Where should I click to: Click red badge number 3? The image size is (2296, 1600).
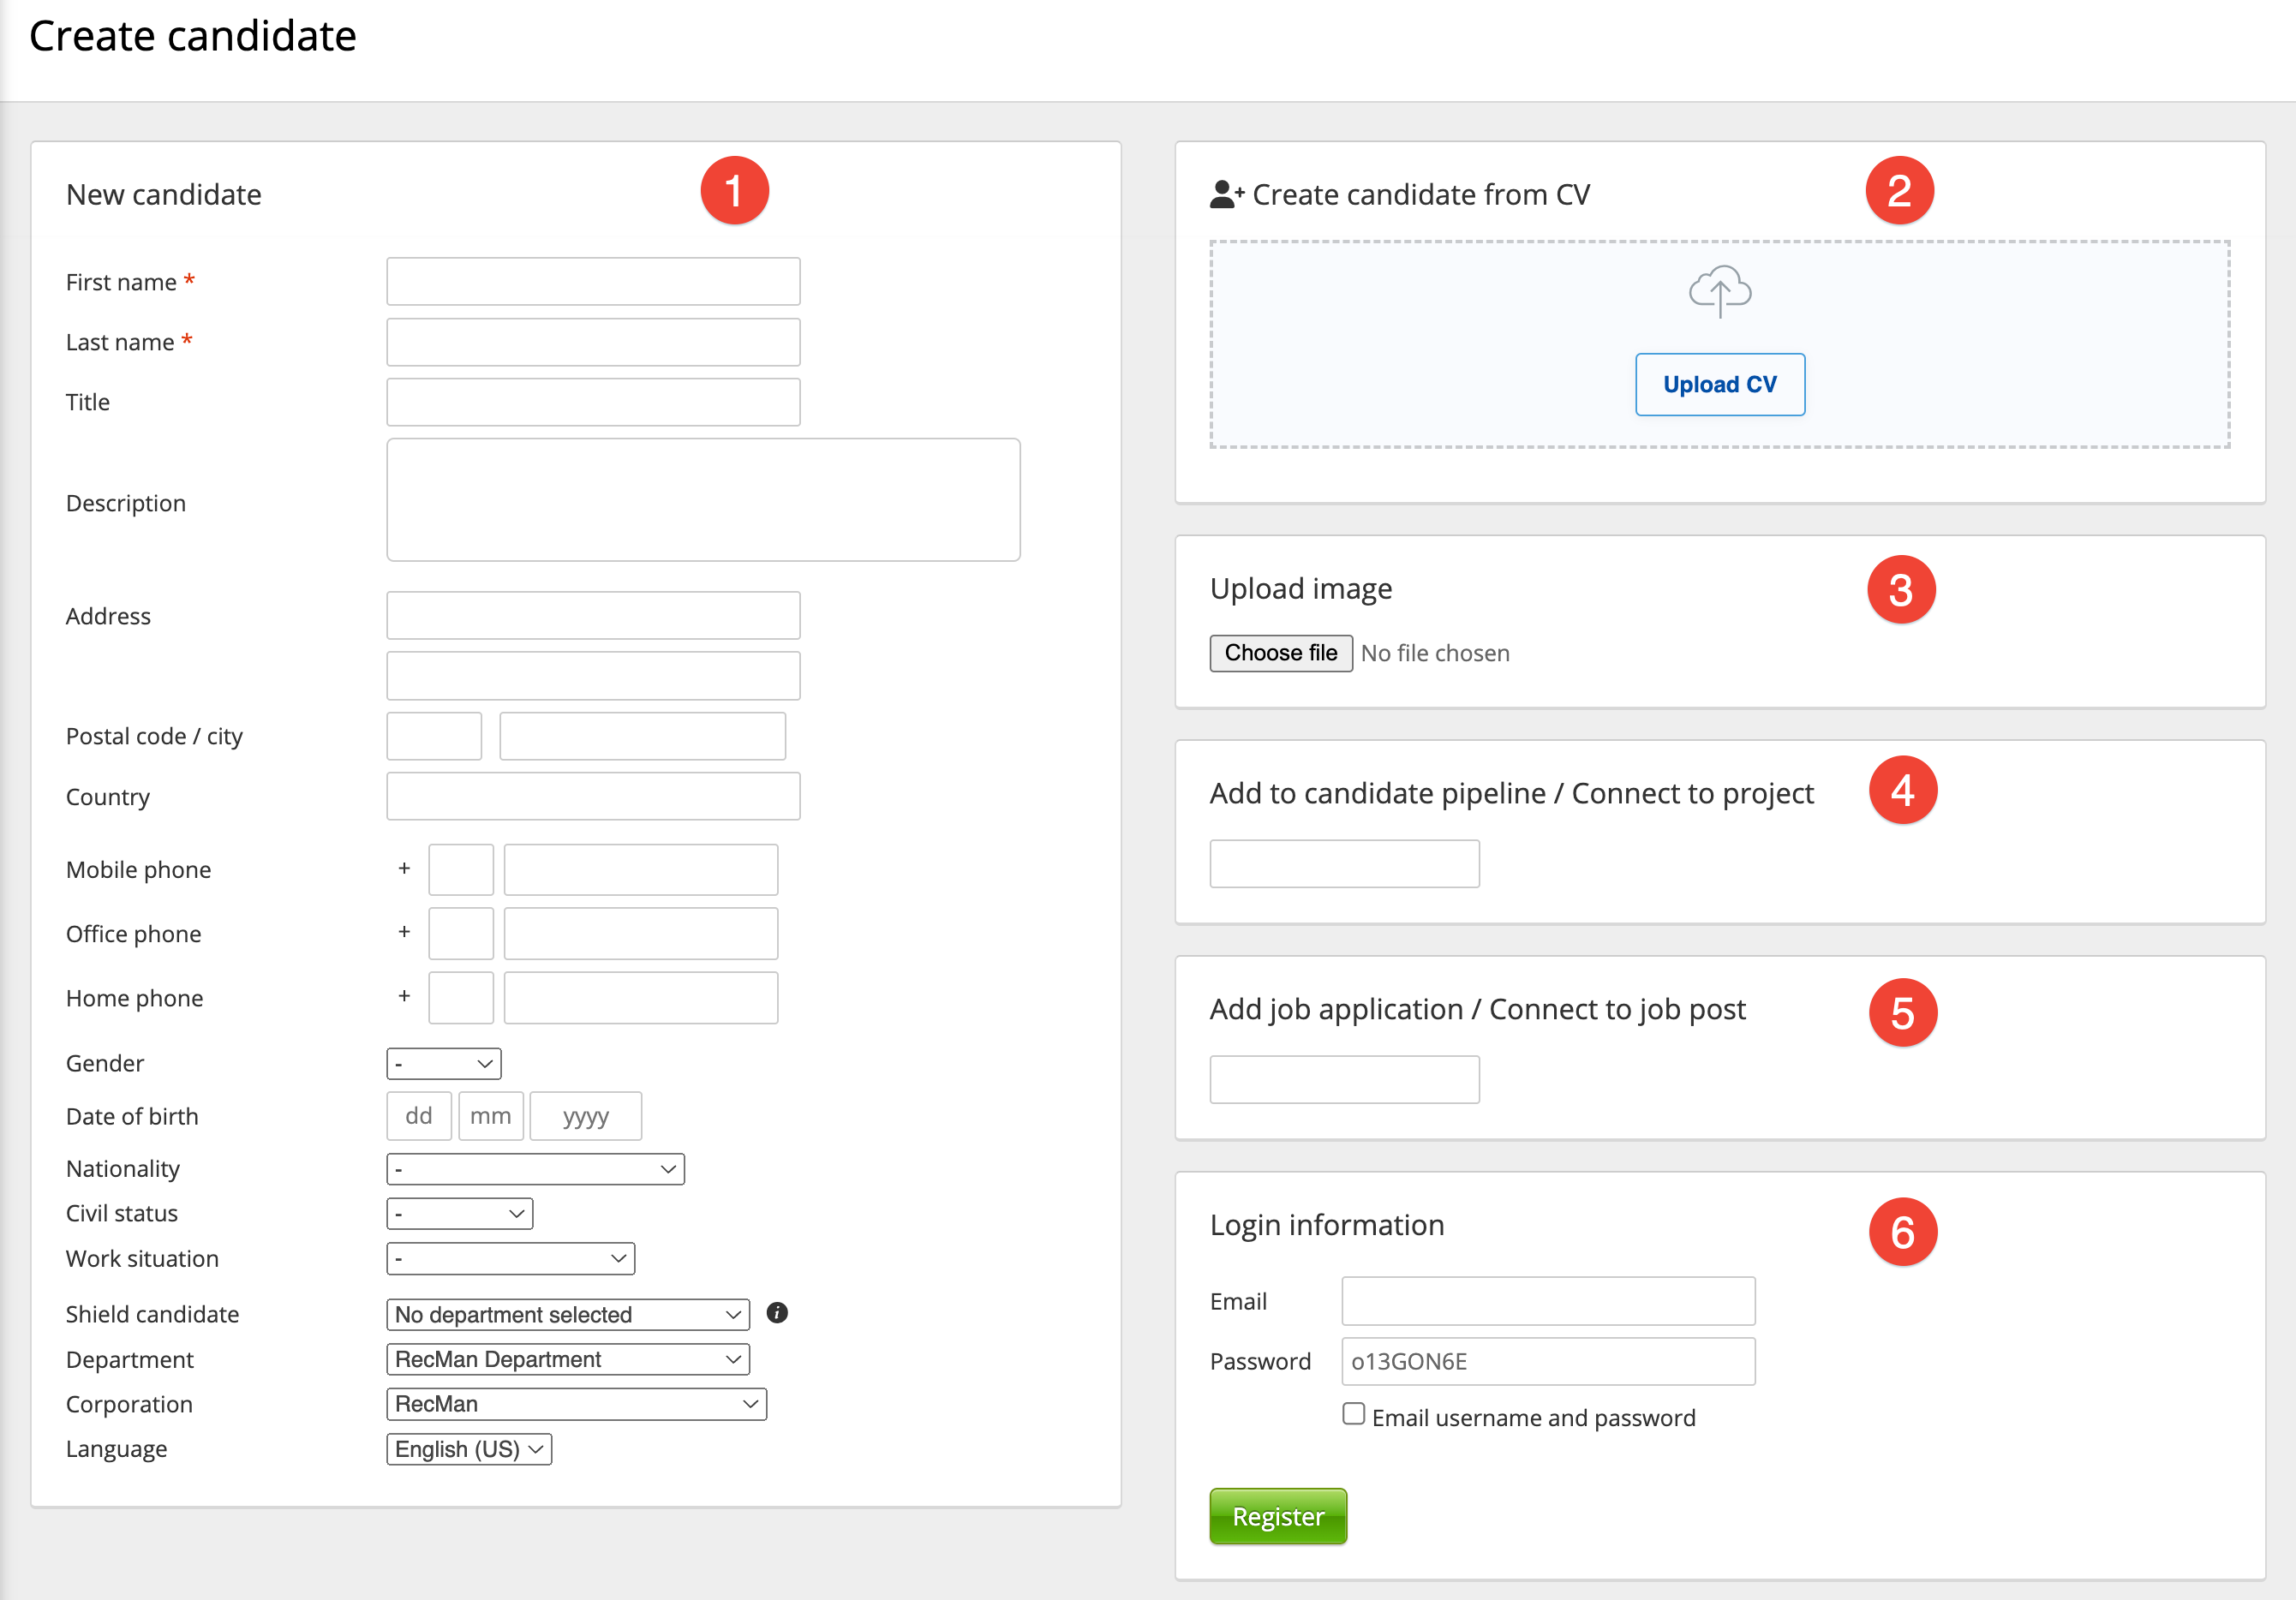1900,590
